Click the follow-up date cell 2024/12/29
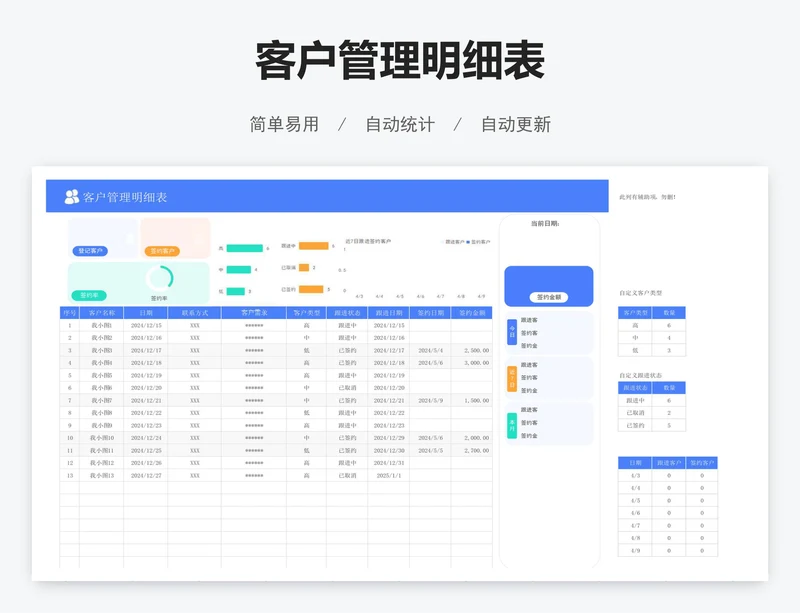The image size is (800, 613). point(389,437)
